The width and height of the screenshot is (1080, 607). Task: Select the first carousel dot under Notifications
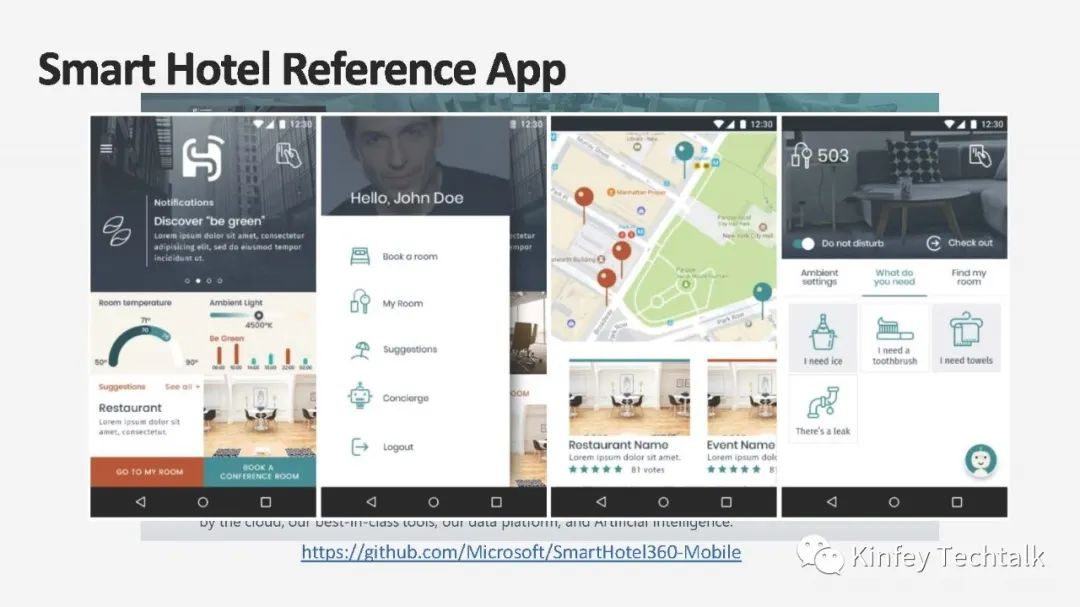click(187, 281)
